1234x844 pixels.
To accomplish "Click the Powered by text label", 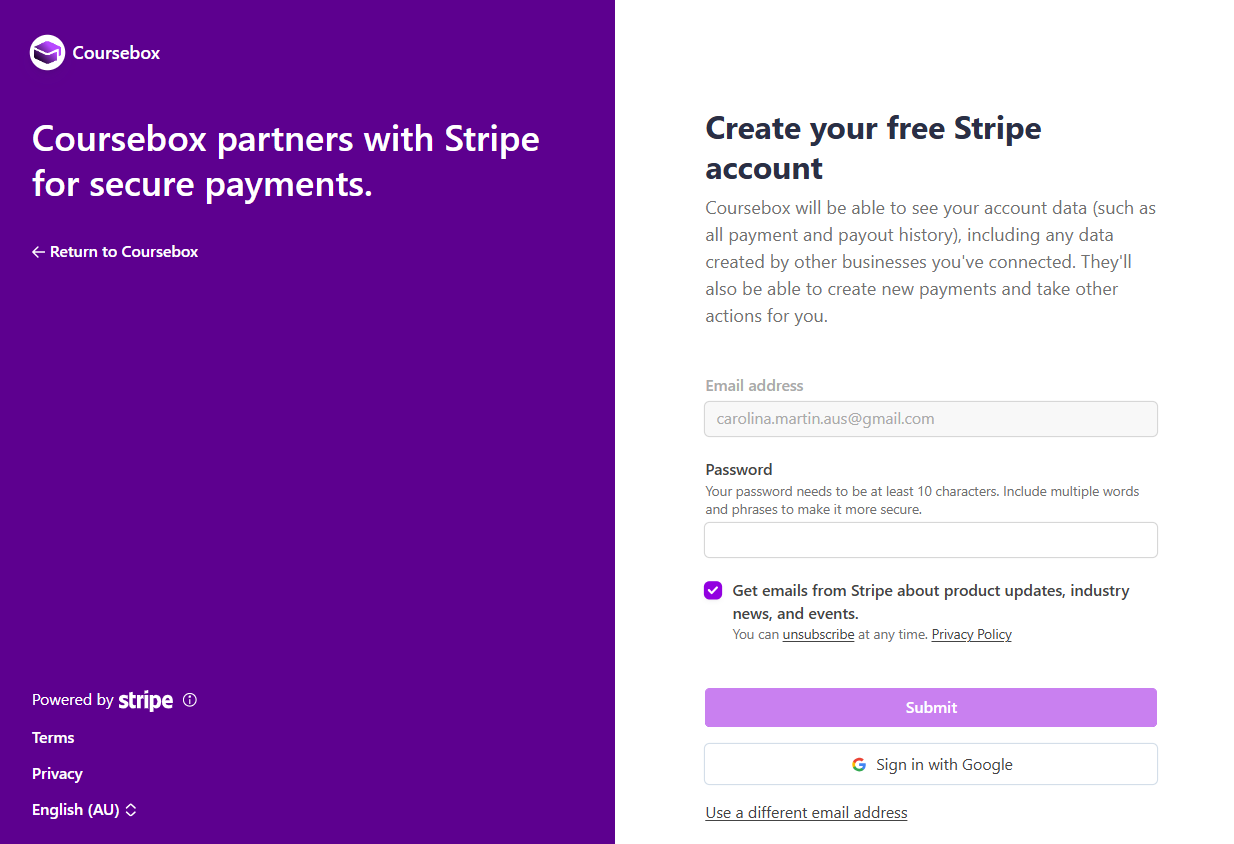I will 72,700.
